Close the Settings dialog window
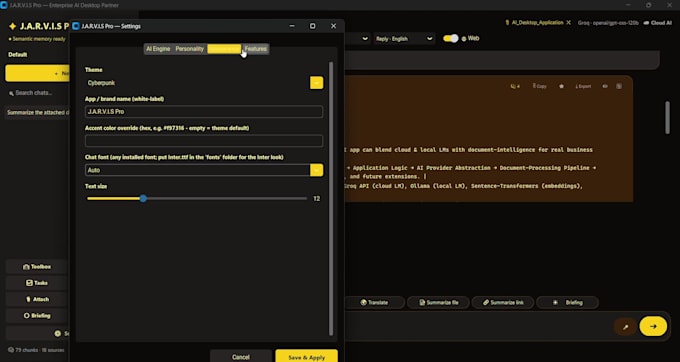Viewport: 680px width, 362px height. [x=333, y=26]
